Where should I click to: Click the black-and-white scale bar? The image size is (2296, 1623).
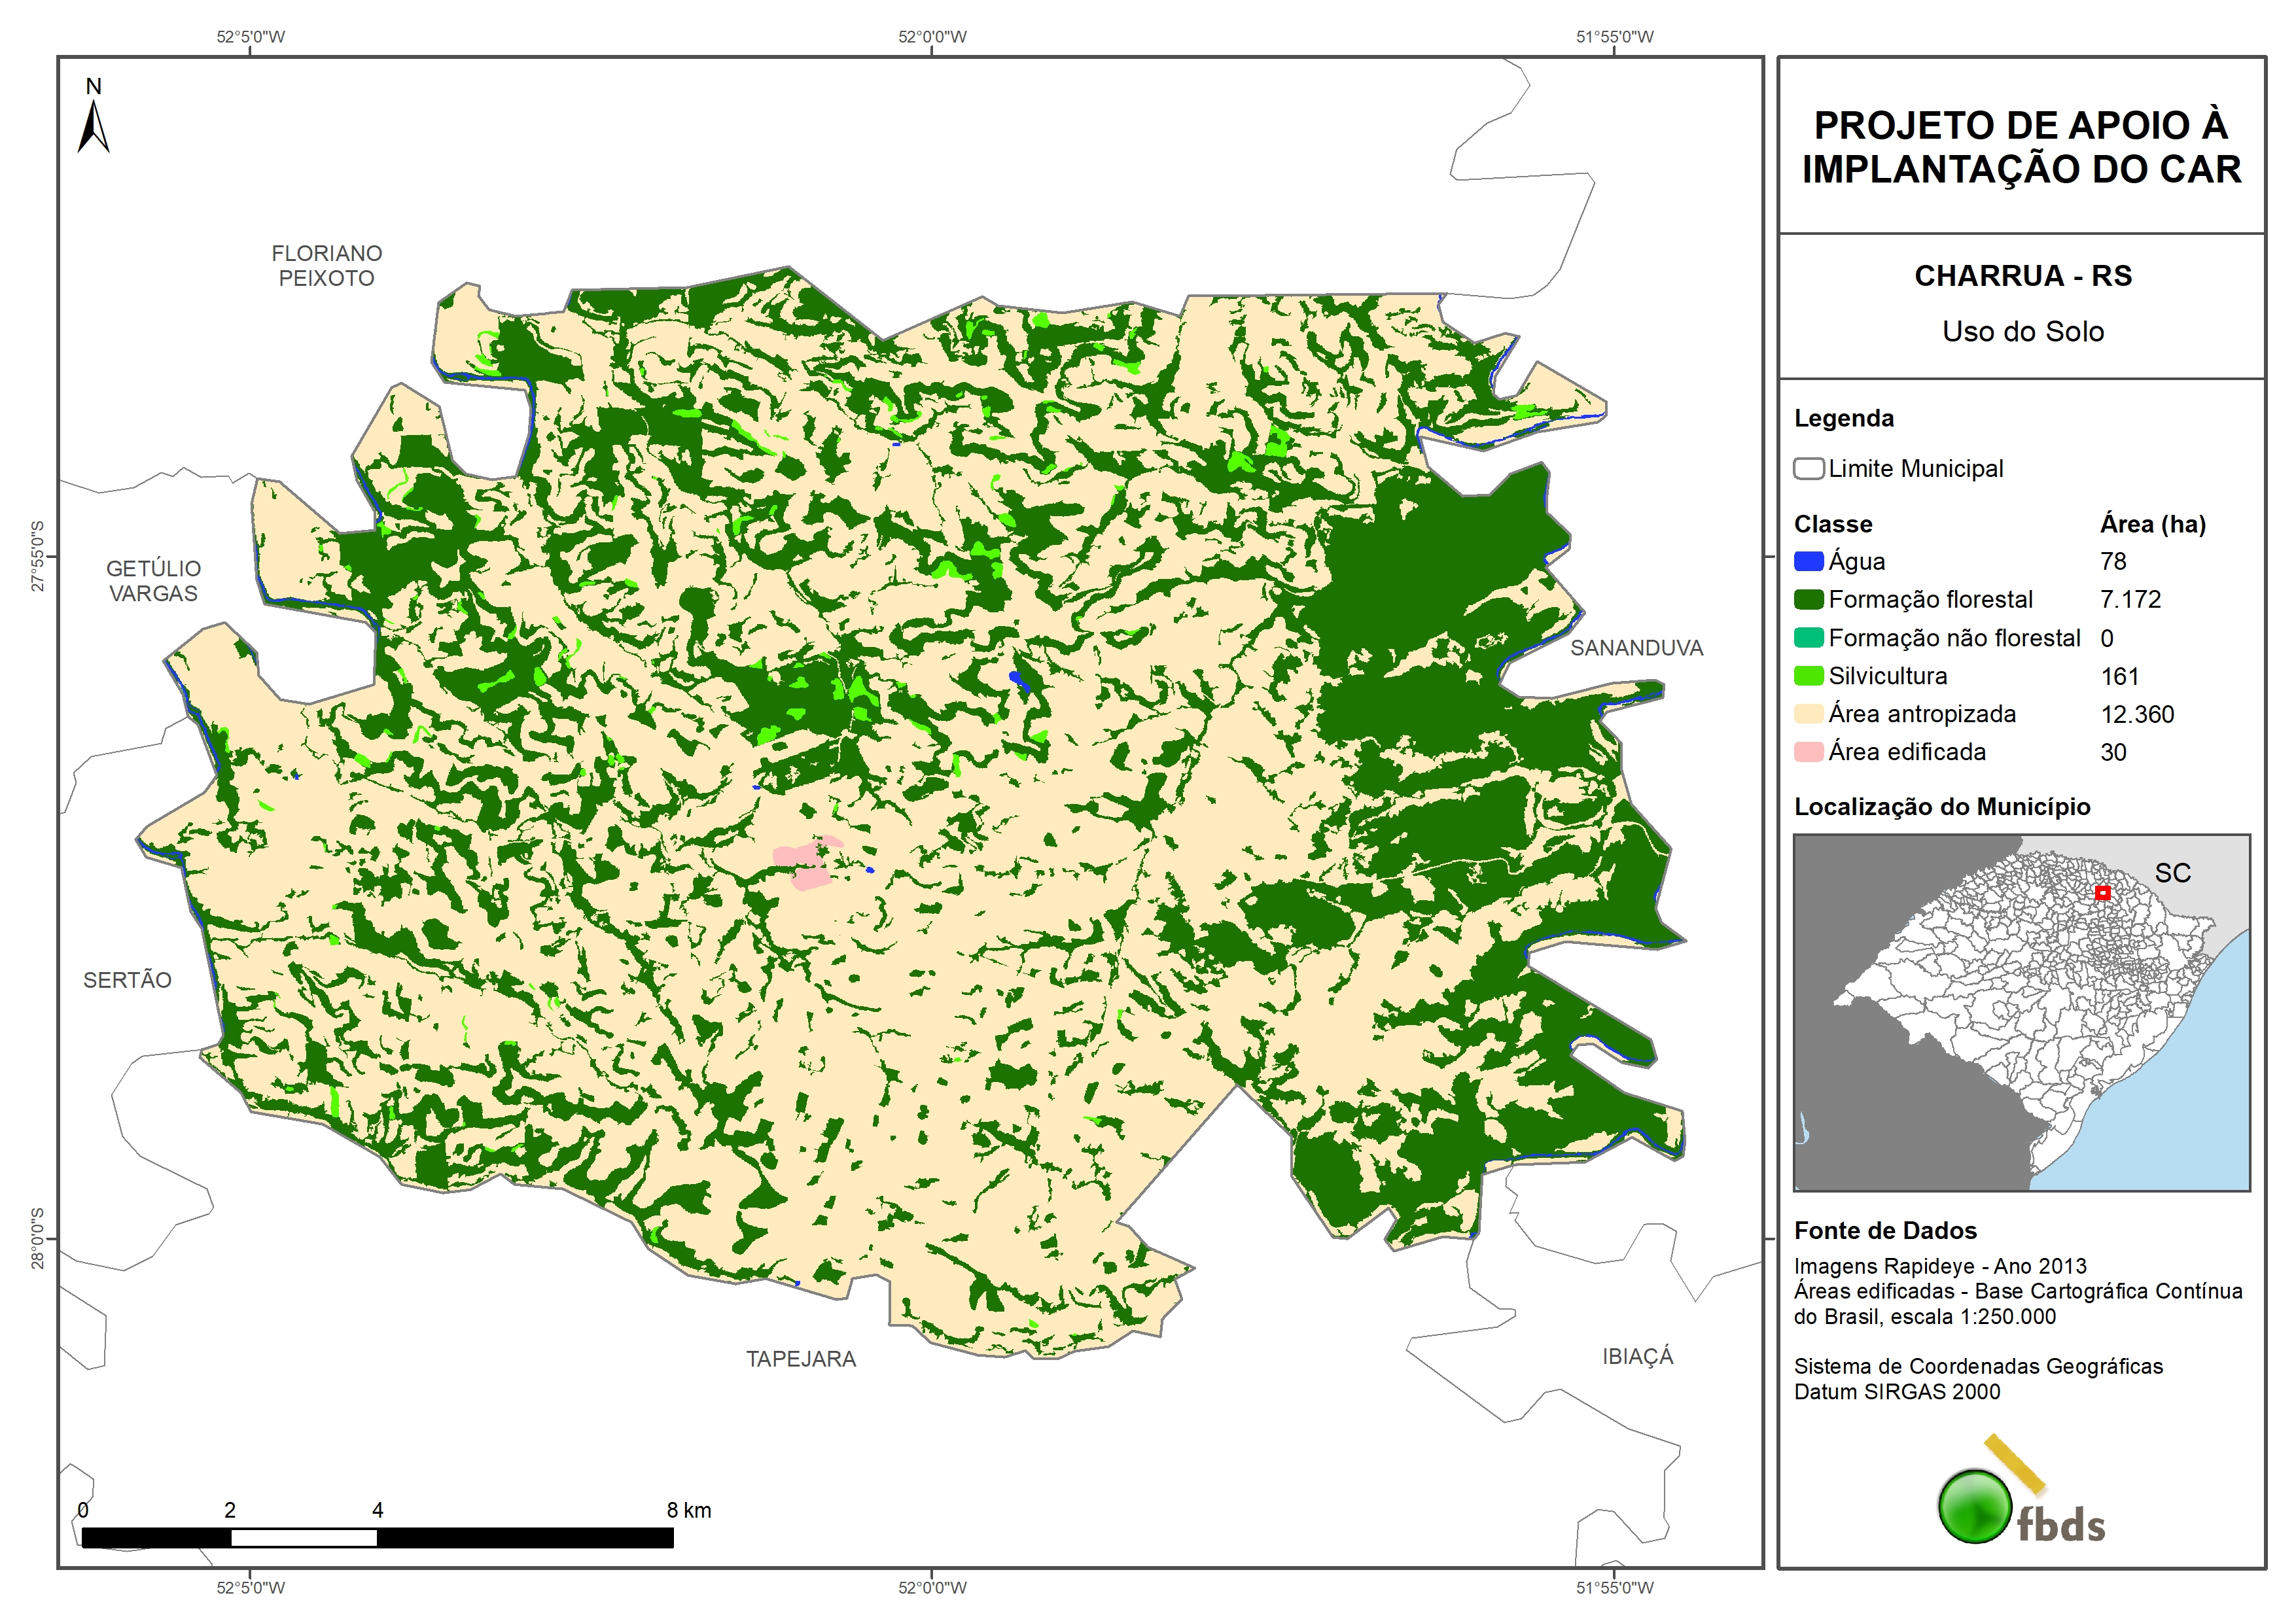377,1538
